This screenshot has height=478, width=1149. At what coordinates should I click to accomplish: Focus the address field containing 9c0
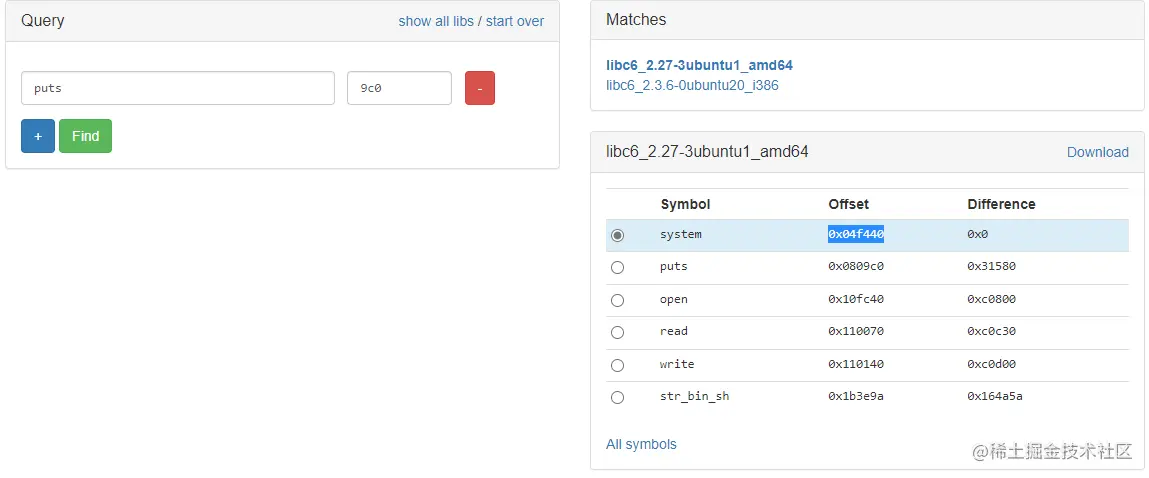pyautogui.click(x=399, y=88)
